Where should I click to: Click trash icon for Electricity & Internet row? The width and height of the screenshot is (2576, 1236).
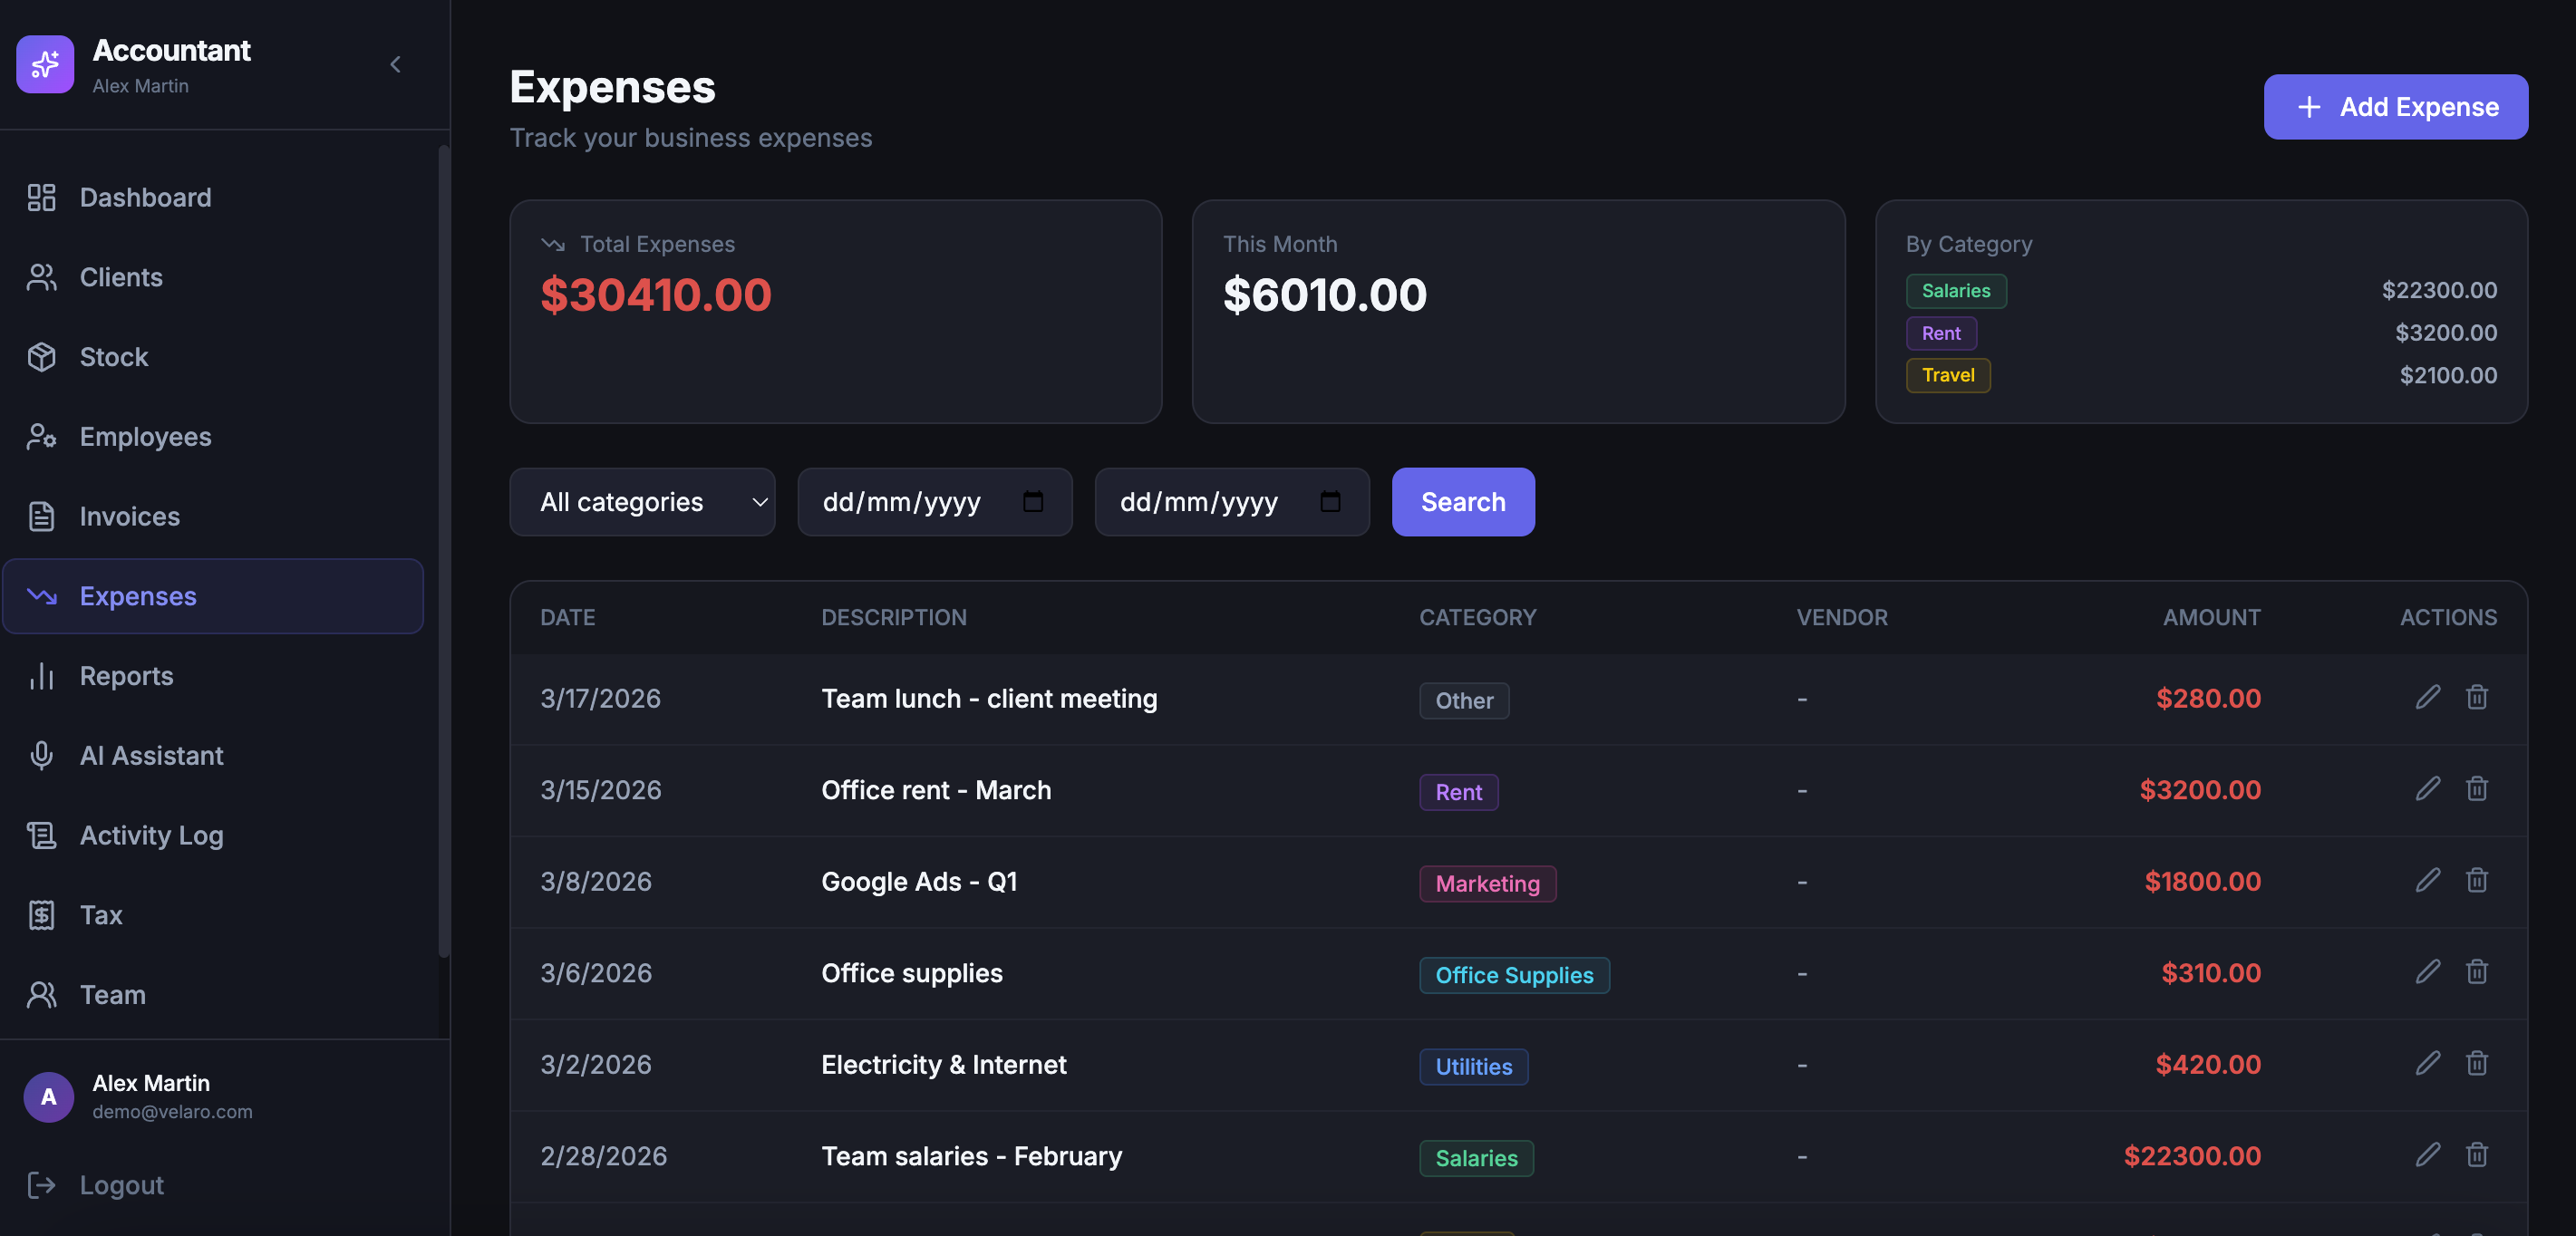pos(2476,1063)
